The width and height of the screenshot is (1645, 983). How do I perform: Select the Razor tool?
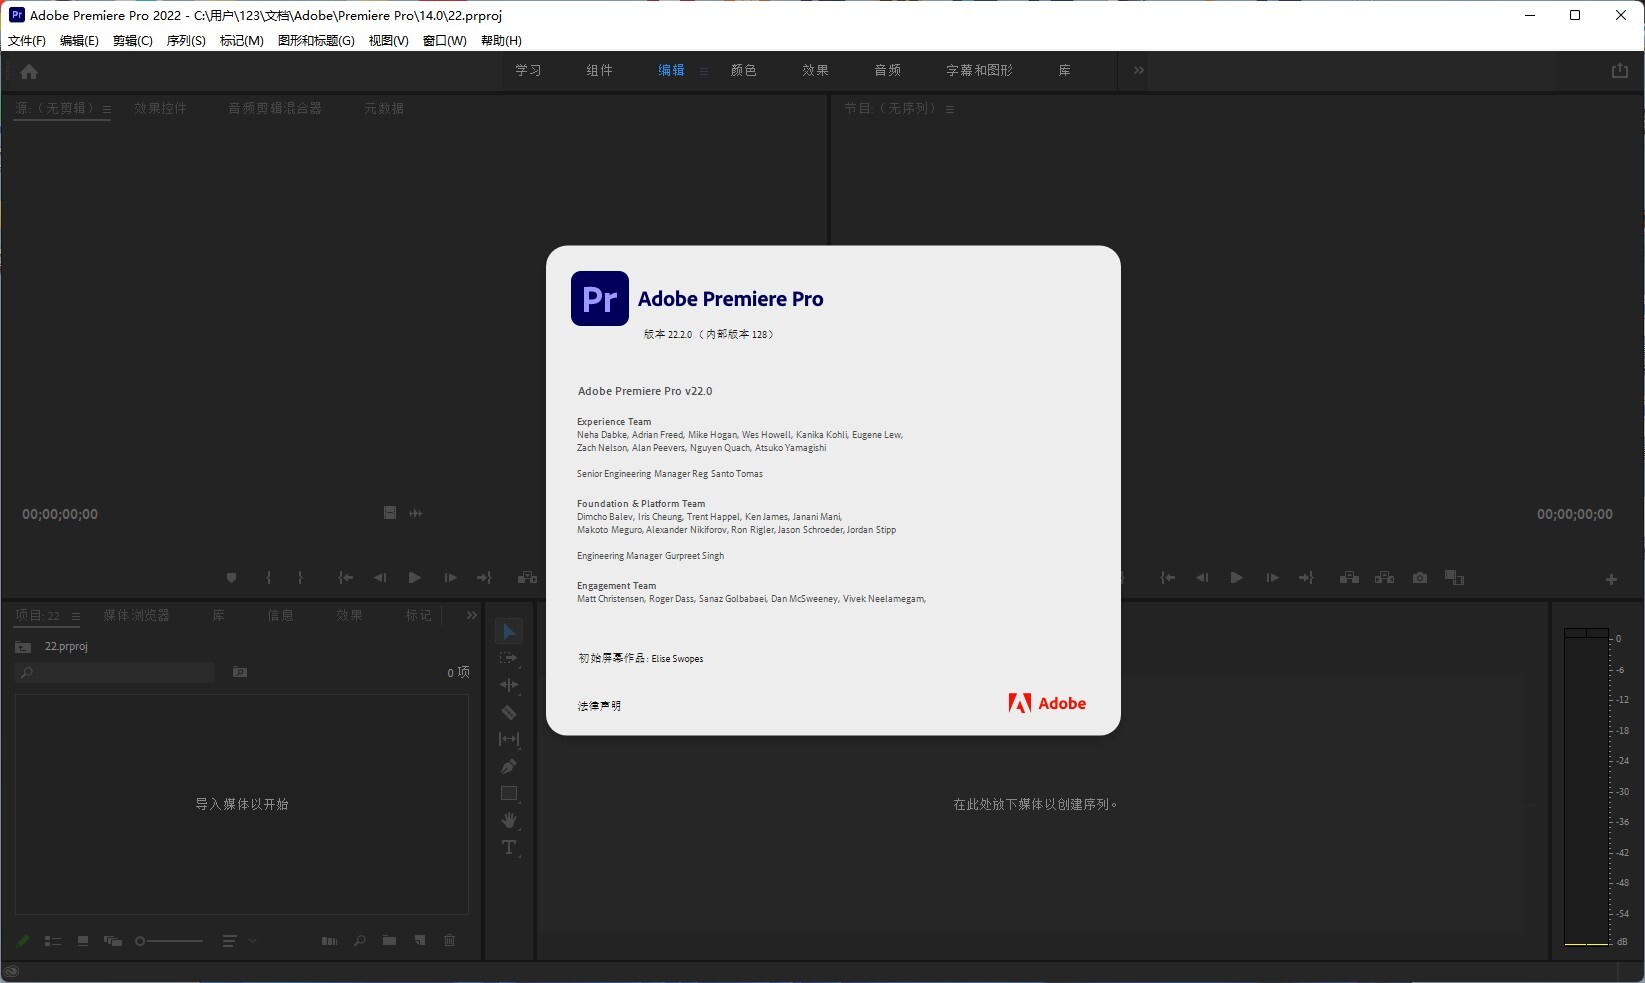509,713
